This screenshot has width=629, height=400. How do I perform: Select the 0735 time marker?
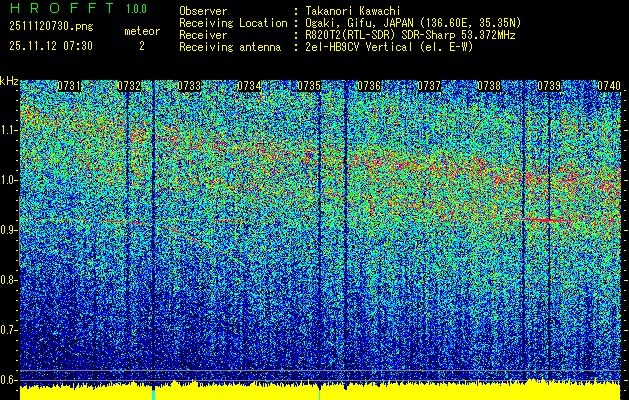(309, 87)
